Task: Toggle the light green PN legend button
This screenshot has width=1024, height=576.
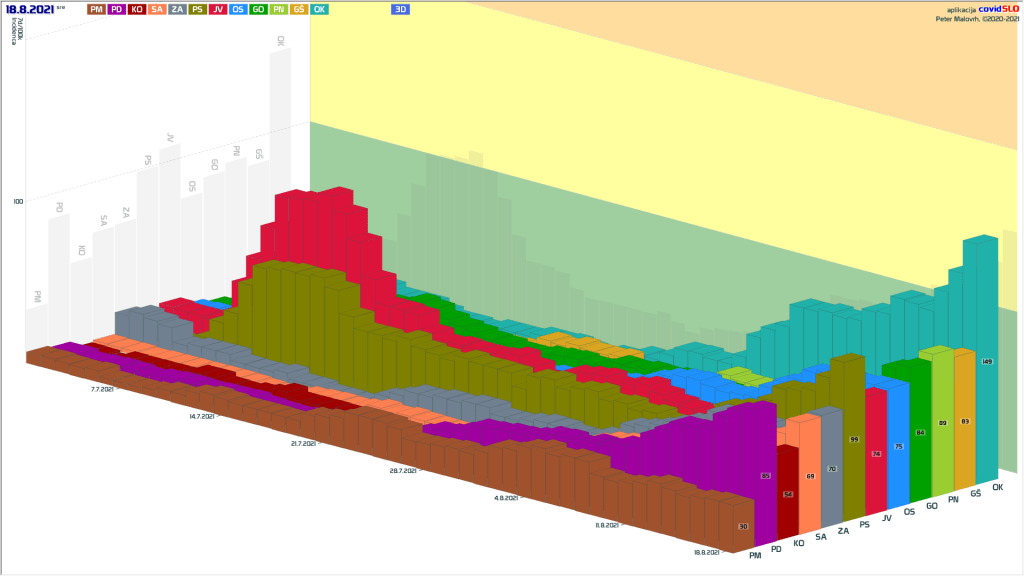Action: [279, 9]
